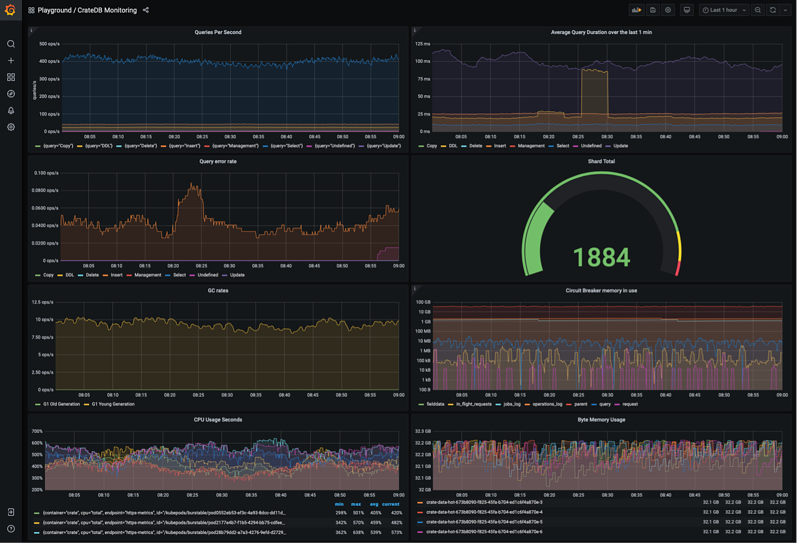Click info corner icon on Queries Per Second panel
Viewport: 799px width, 545px height.
[x=31, y=31]
